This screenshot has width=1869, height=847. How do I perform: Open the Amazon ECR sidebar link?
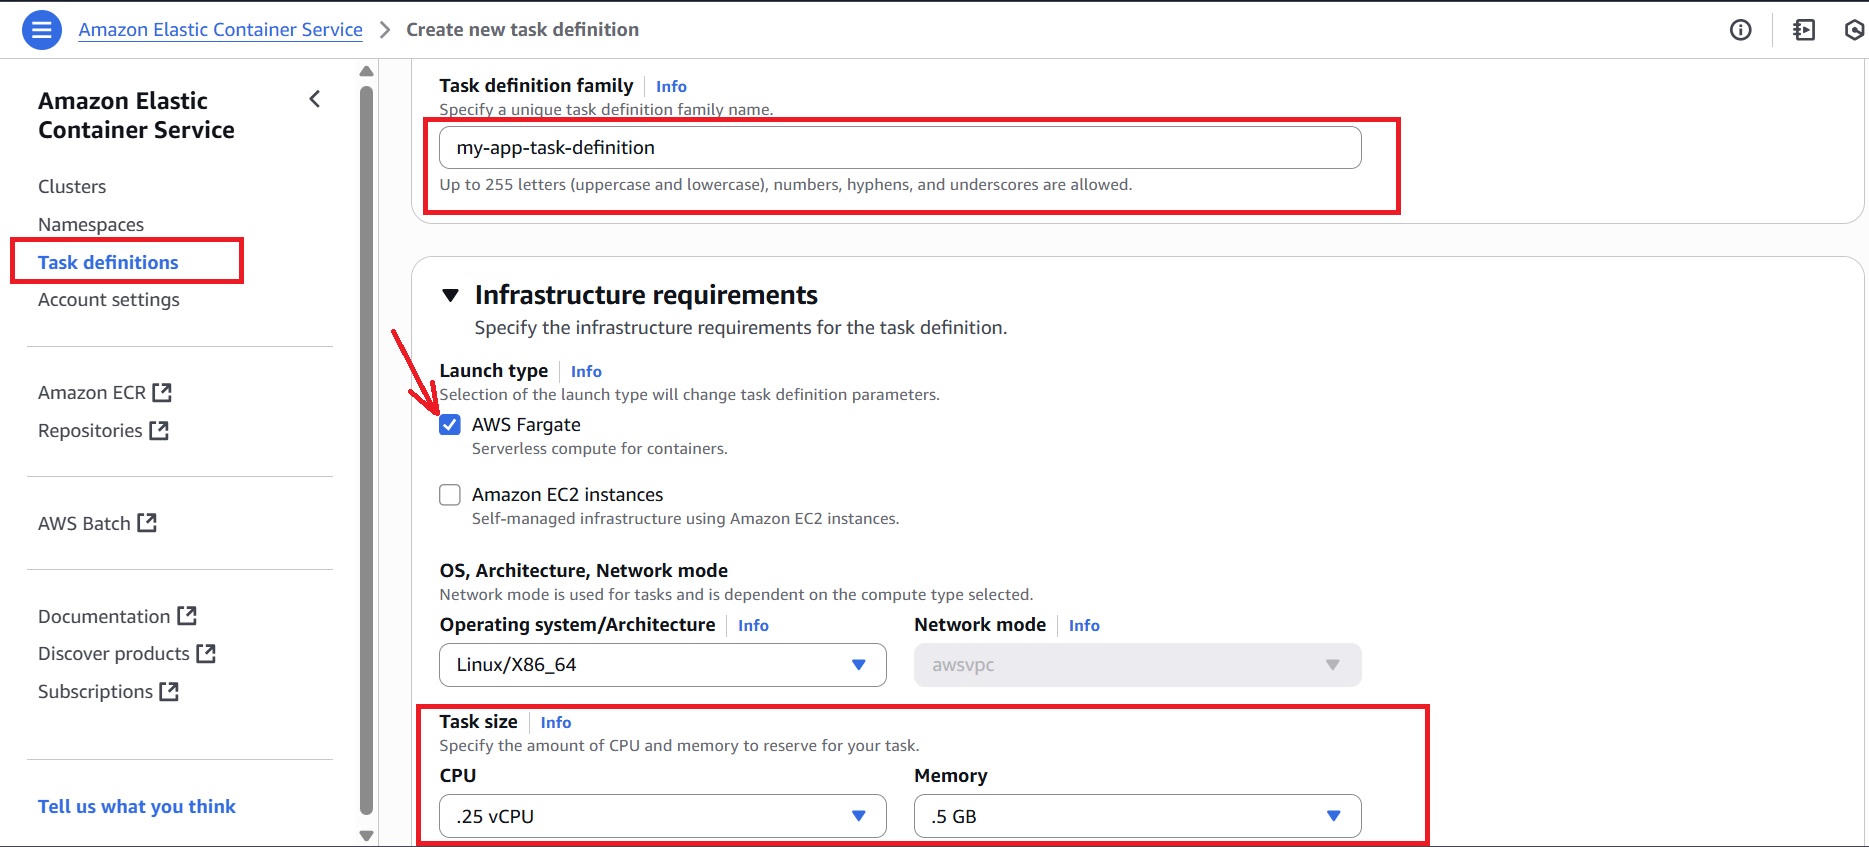pos(92,393)
